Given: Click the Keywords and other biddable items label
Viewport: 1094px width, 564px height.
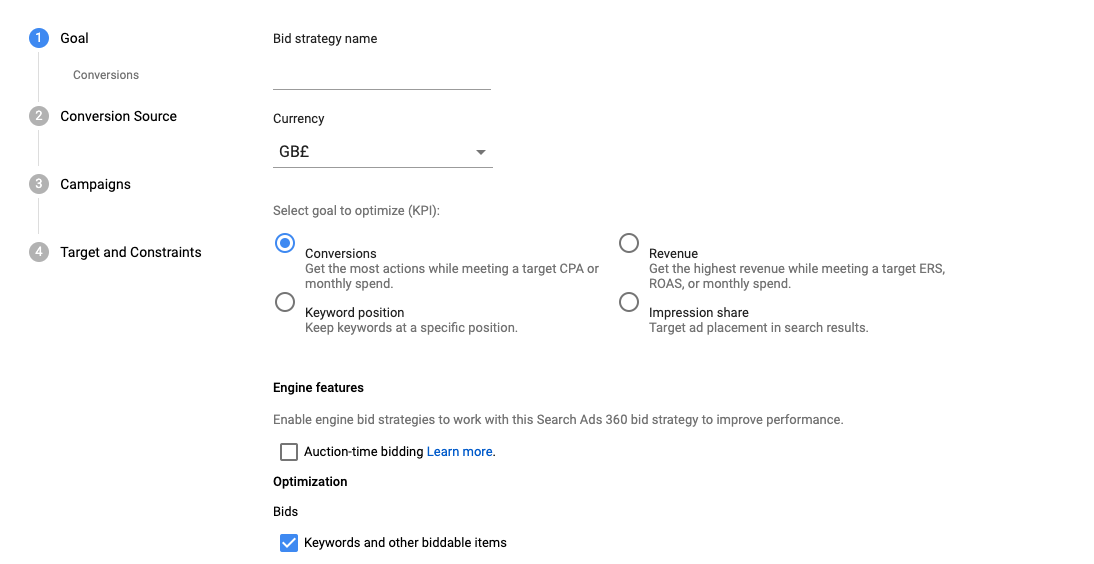Looking at the screenshot, I should (x=405, y=543).
